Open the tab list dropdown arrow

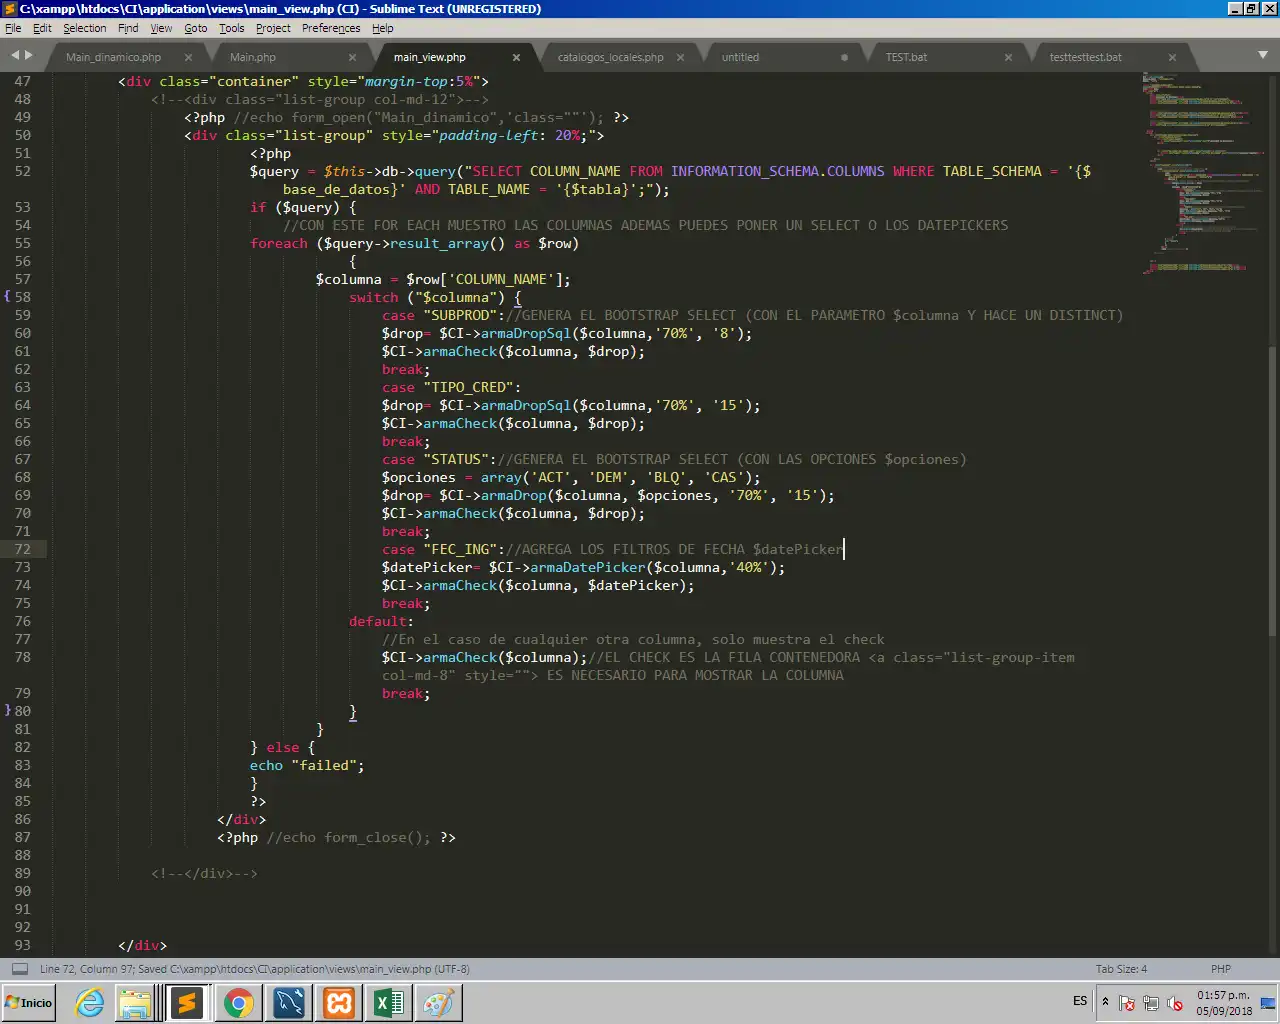(1262, 55)
